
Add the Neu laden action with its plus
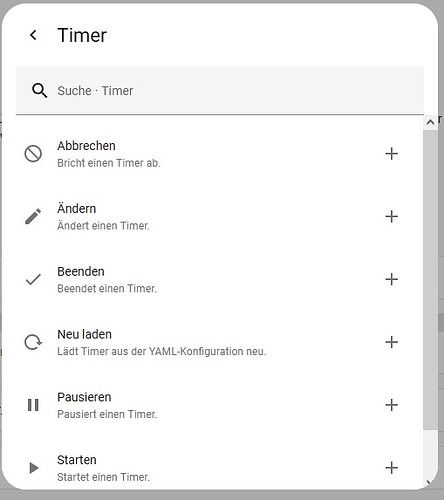pos(392,342)
